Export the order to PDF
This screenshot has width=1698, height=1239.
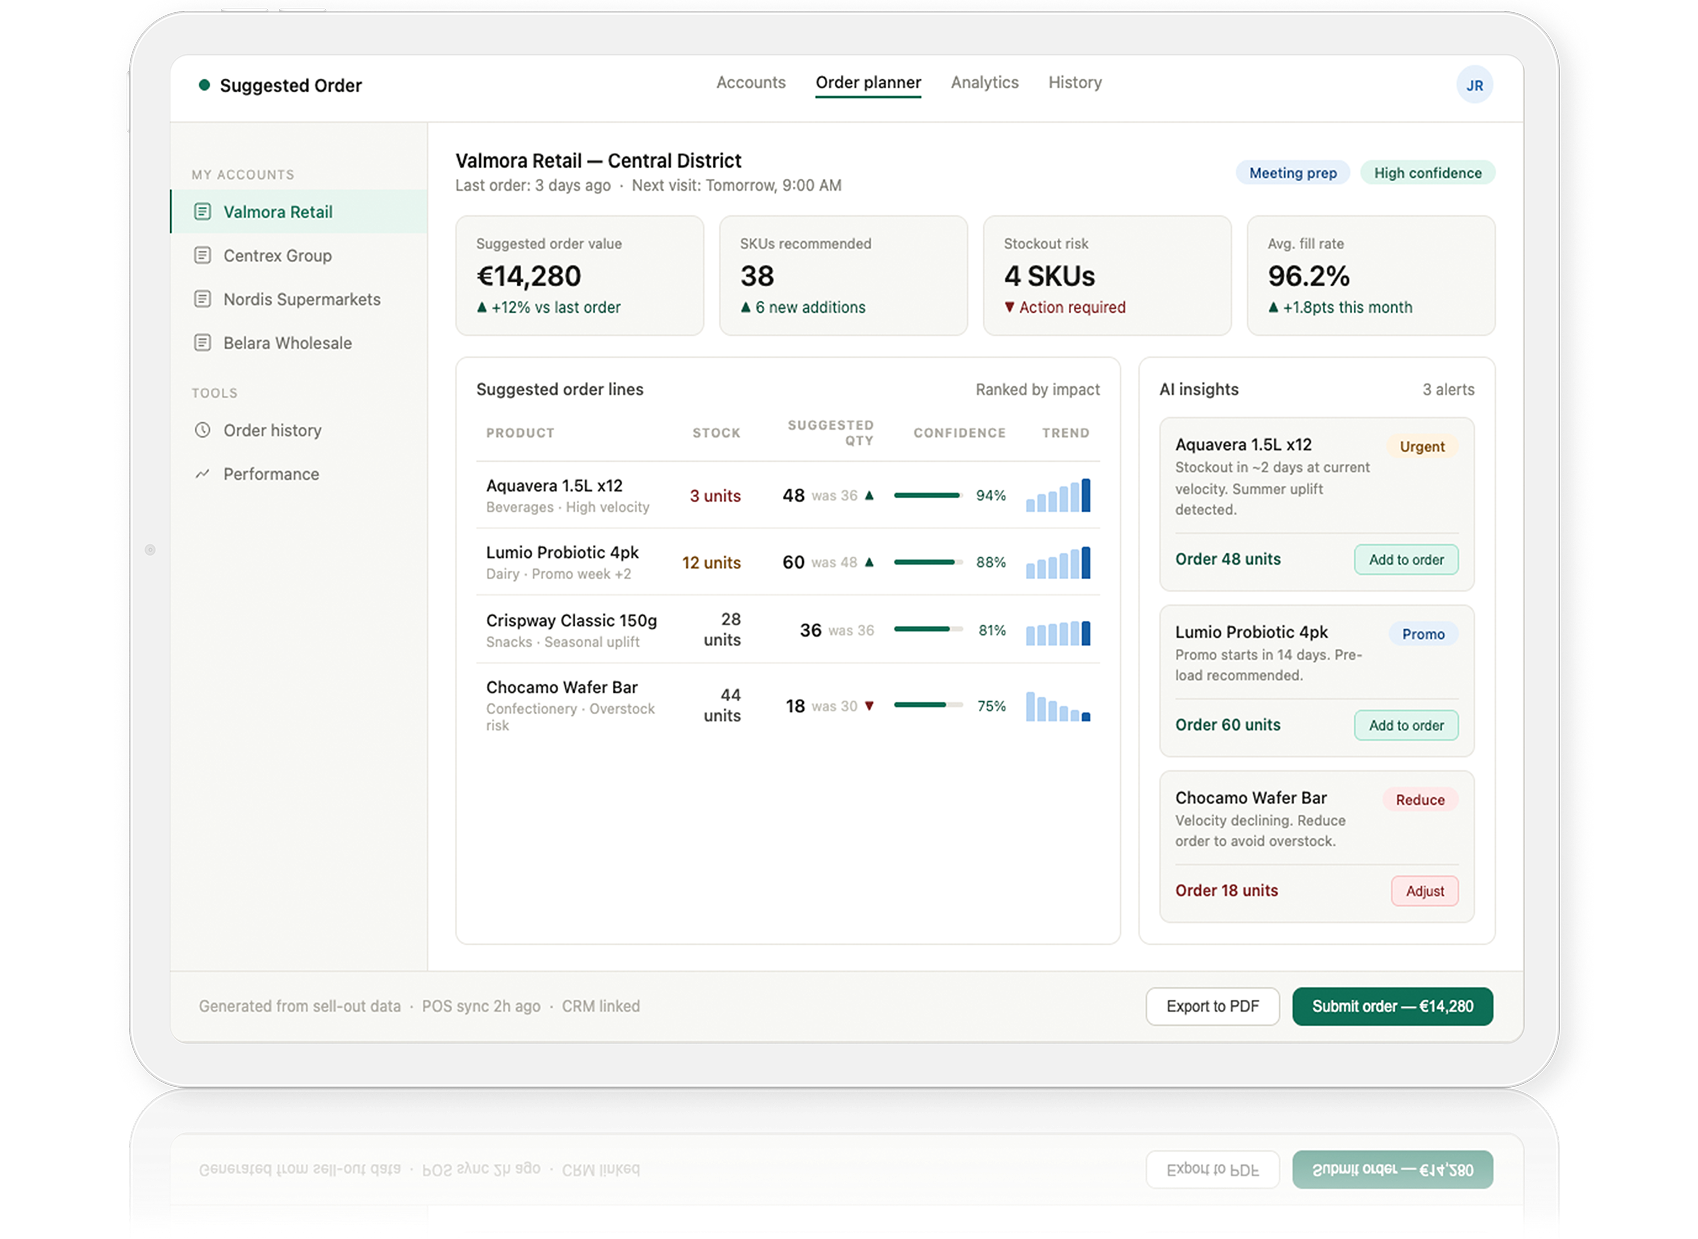pyautogui.click(x=1212, y=1006)
